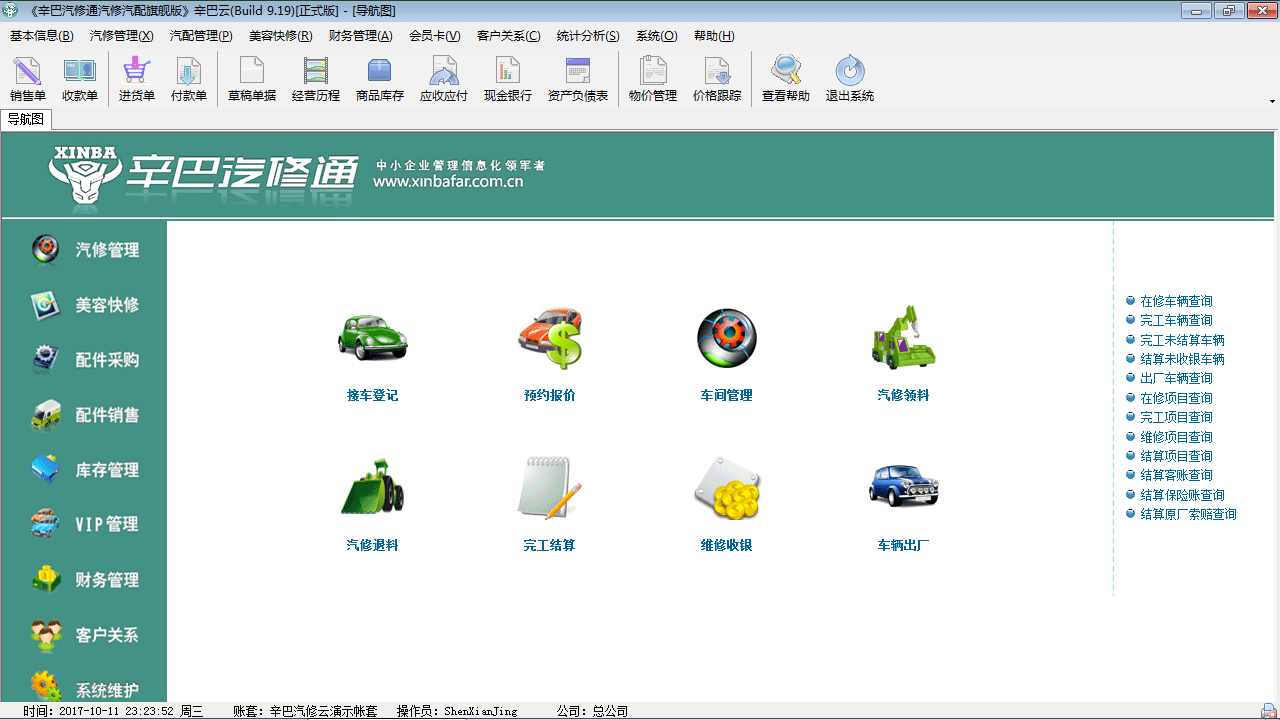Screen dimensions: 1280x720
Task: Open the 美容快修(R) menu
Action: pyautogui.click(x=281, y=36)
